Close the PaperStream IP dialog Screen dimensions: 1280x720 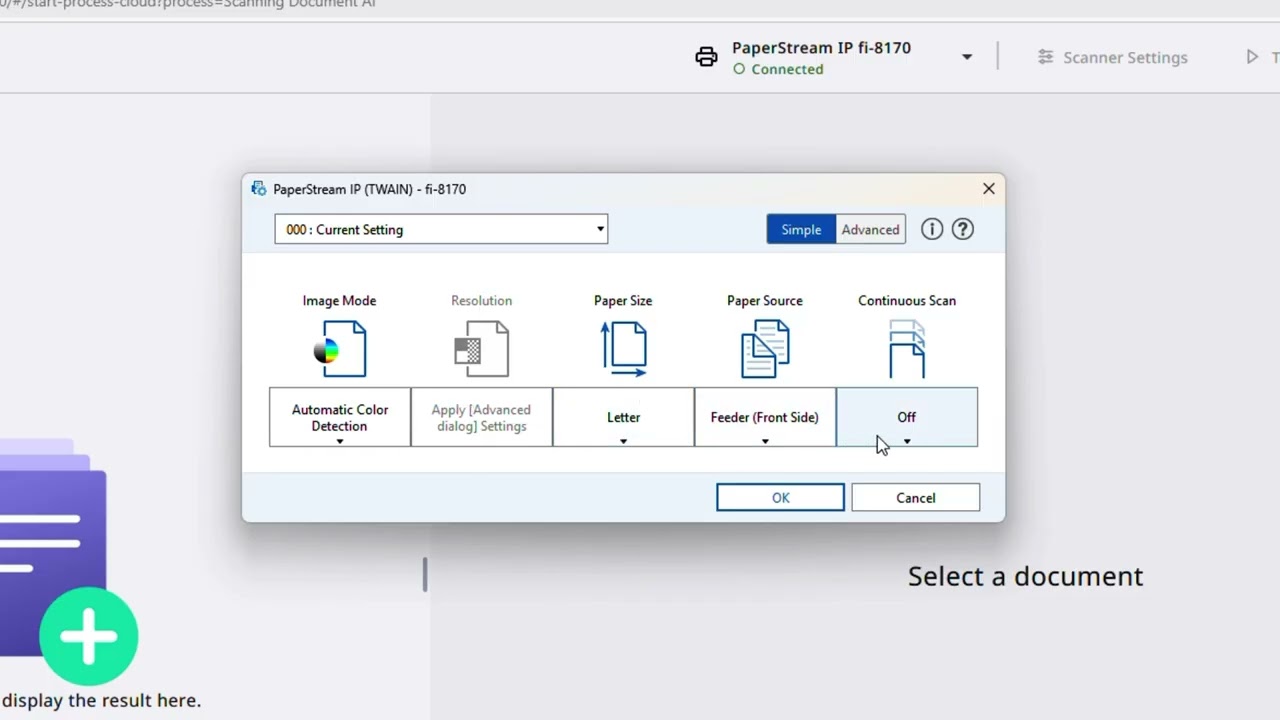click(989, 188)
